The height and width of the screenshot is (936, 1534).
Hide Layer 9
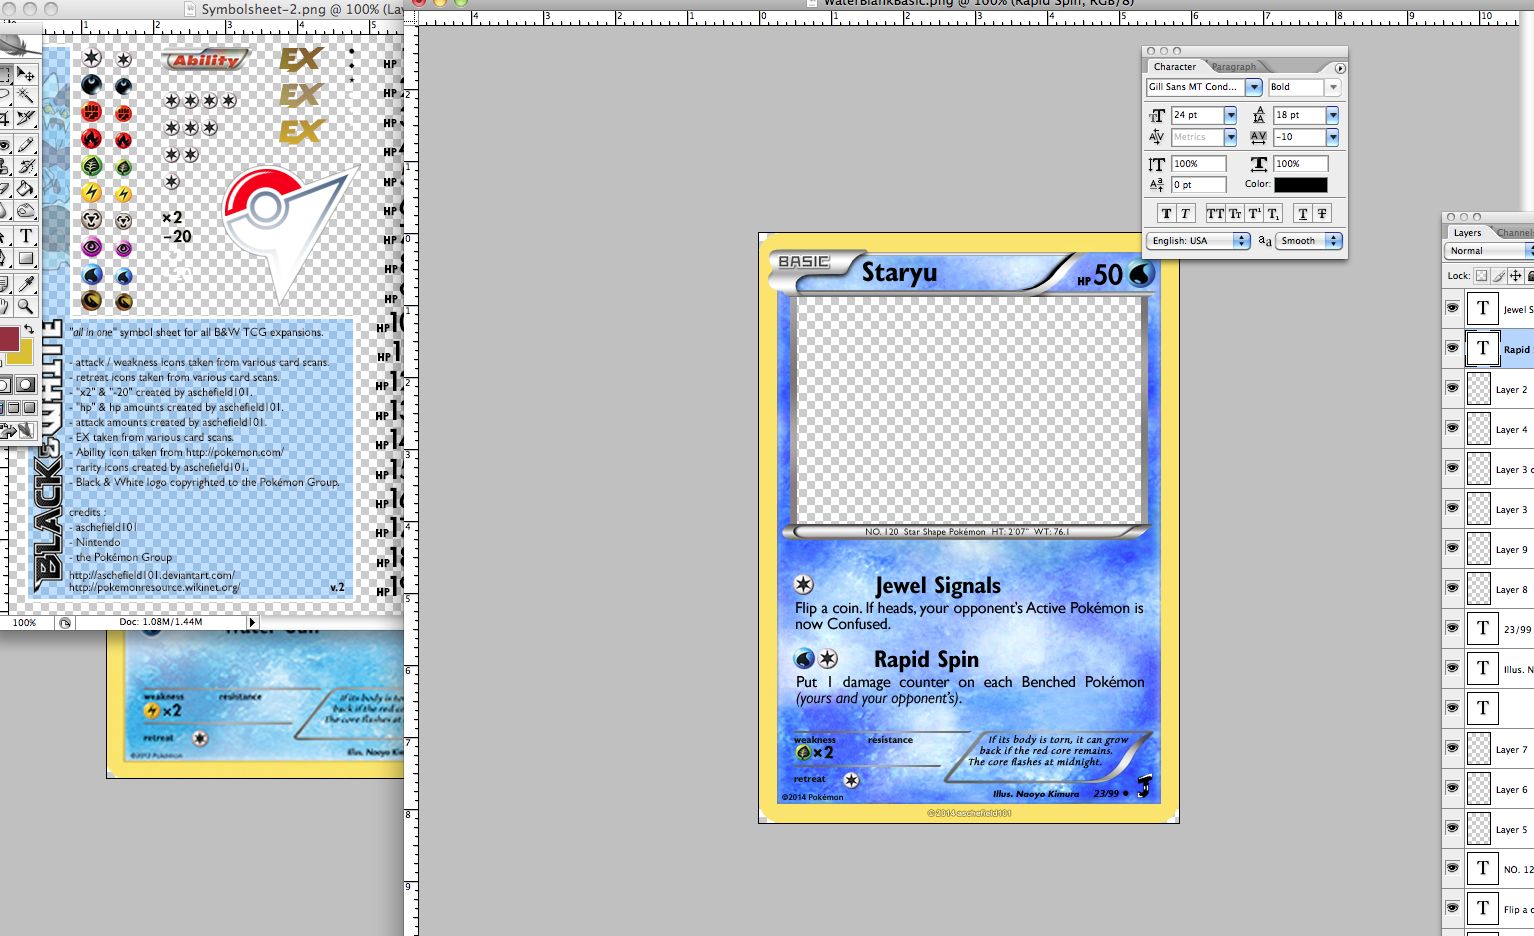point(1452,548)
